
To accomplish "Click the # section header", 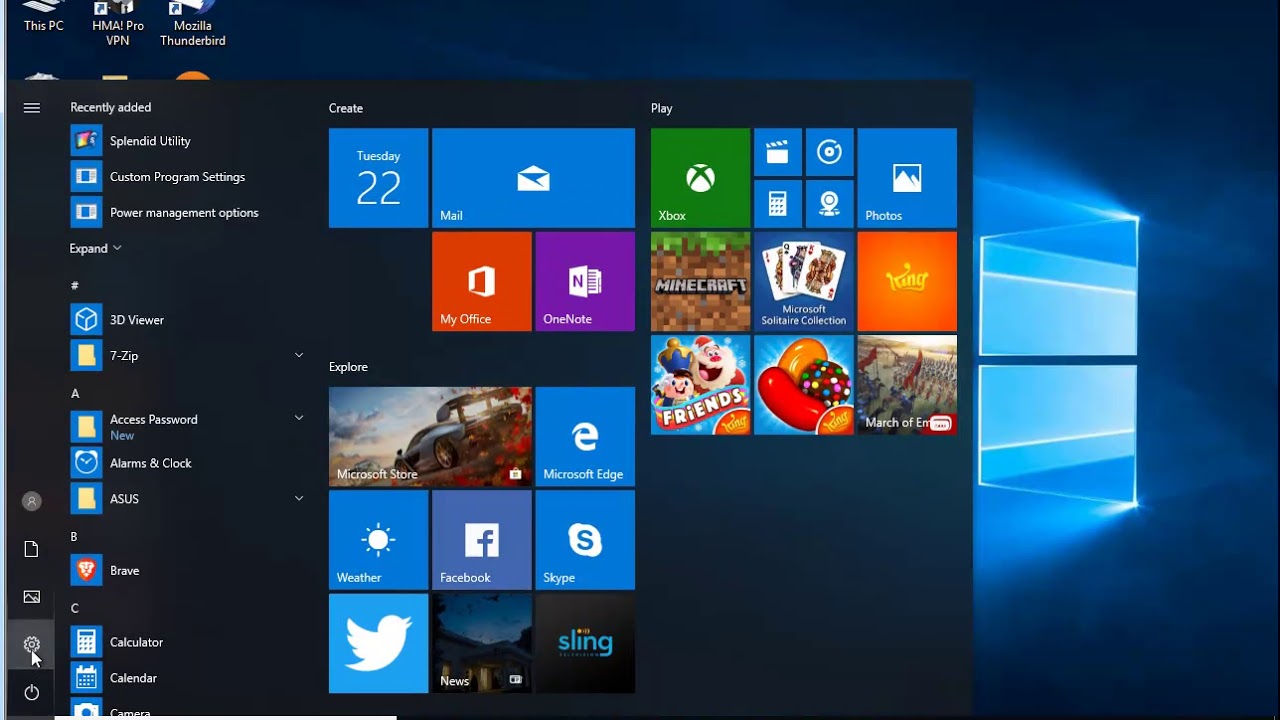I will point(74,286).
